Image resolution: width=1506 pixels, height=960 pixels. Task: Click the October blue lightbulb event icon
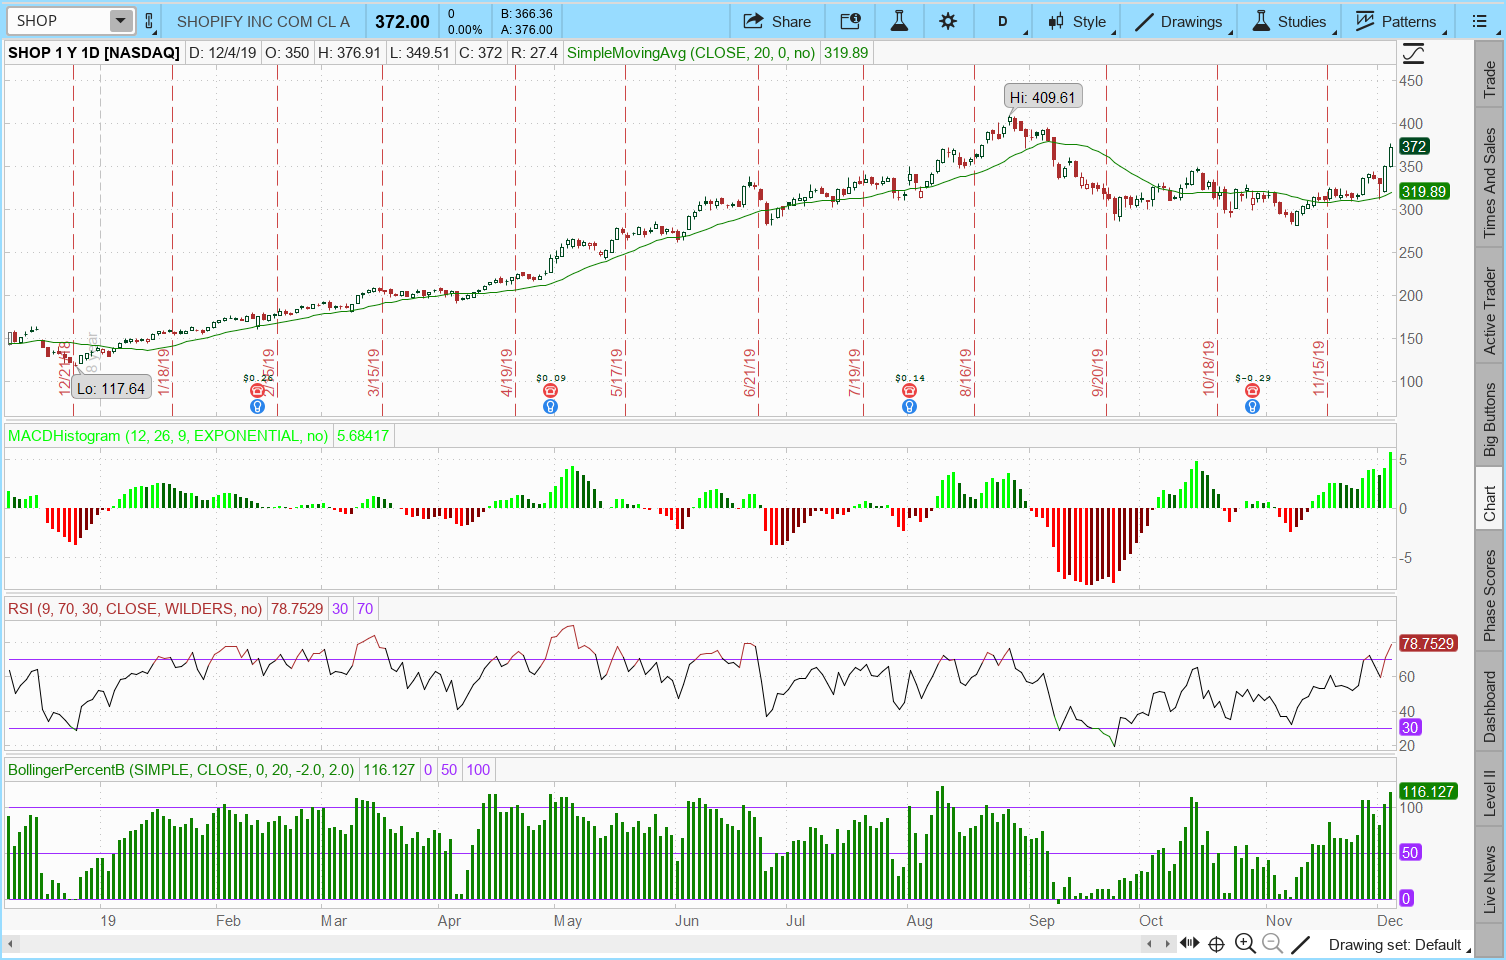[1252, 407]
